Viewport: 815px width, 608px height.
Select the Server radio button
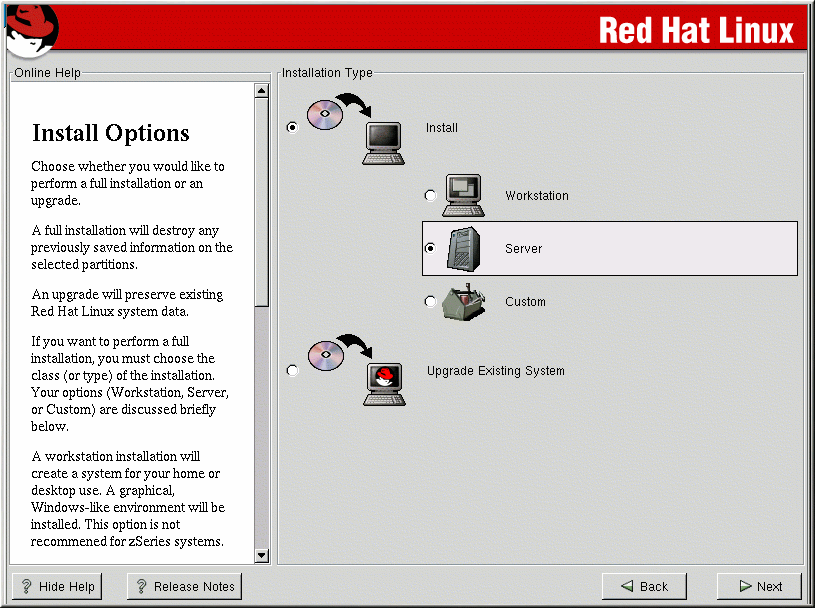430,249
